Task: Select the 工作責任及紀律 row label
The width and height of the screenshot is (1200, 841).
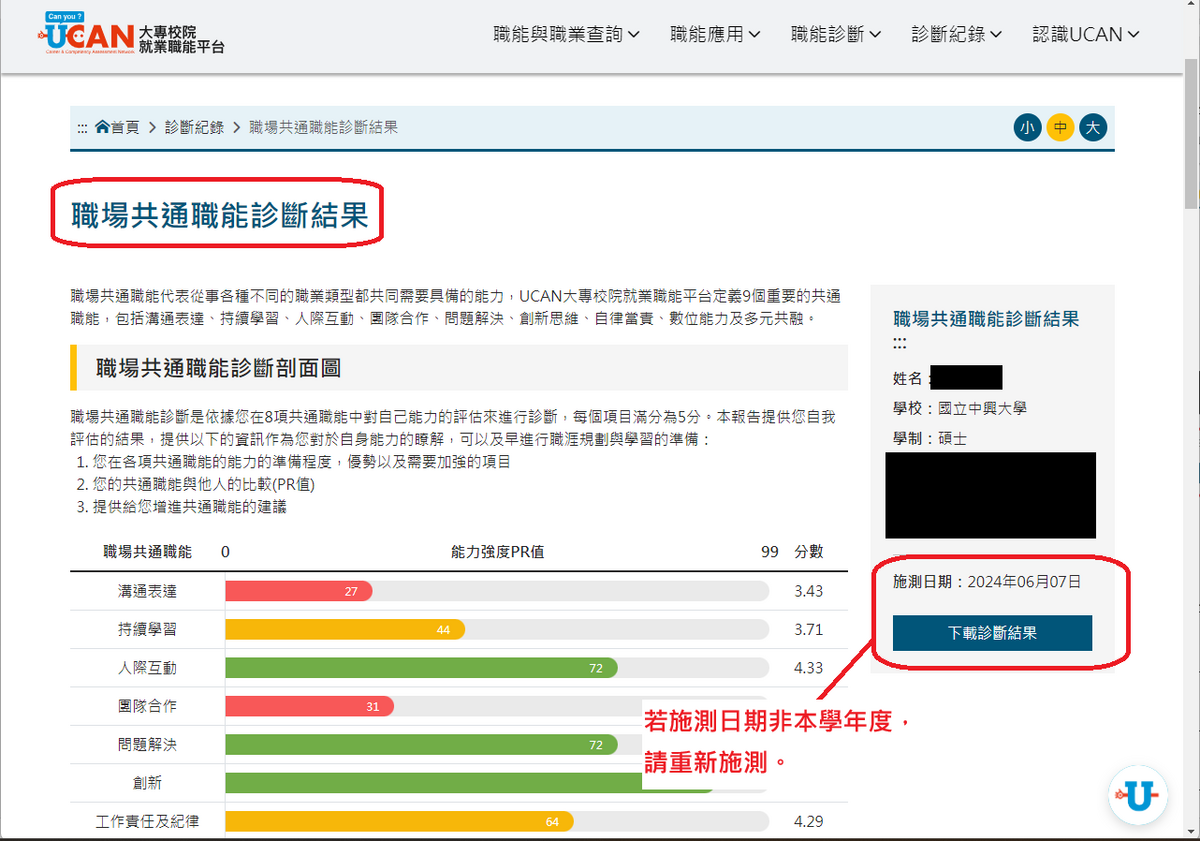Action: click(x=147, y=821)
